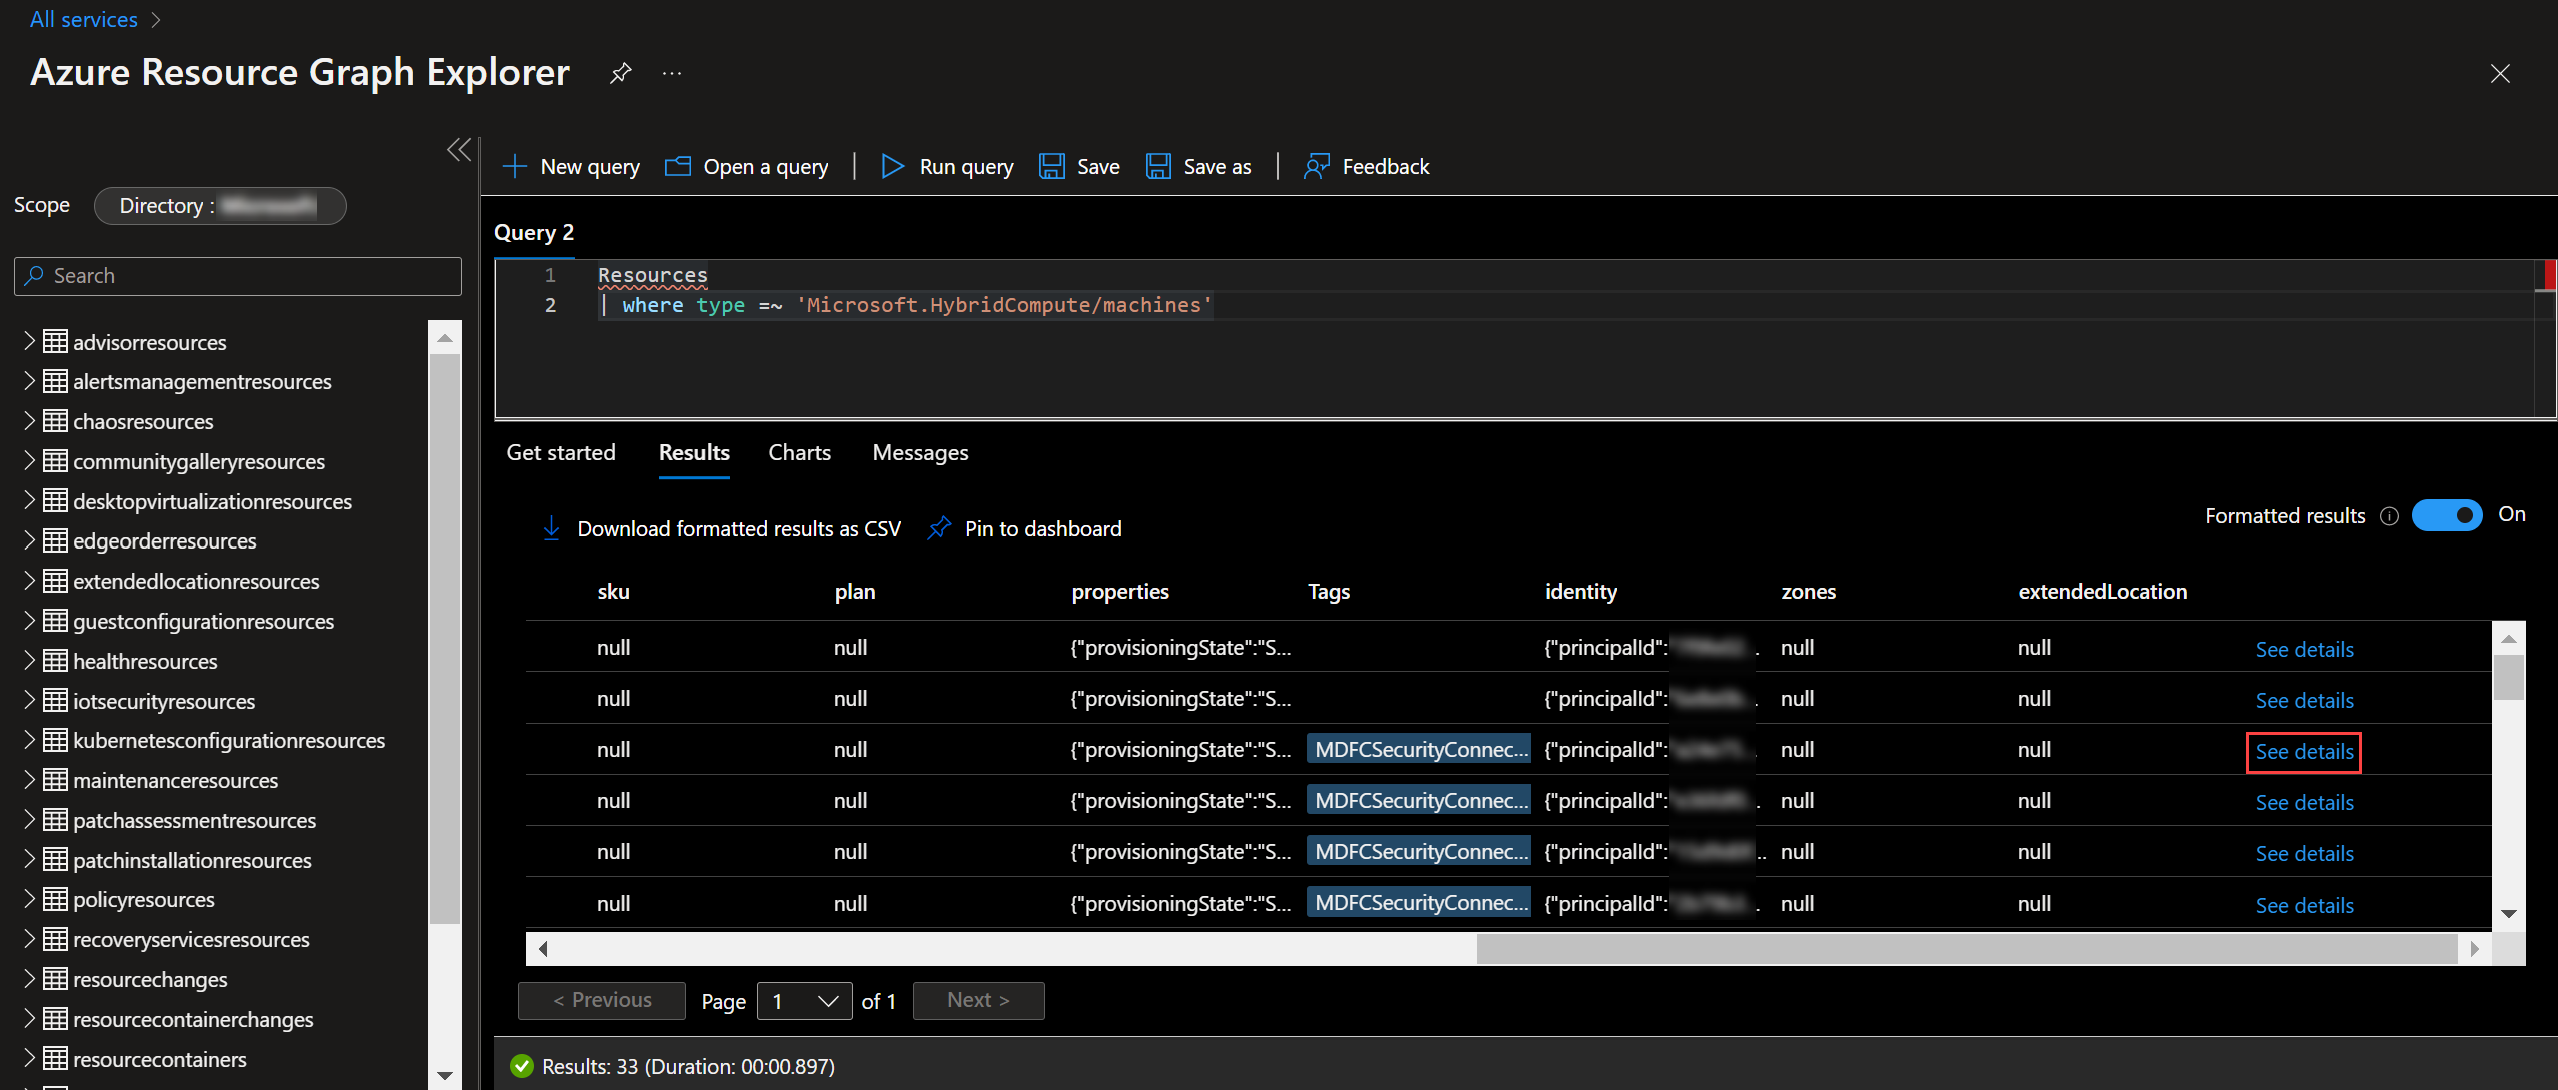Click the download CSV arrow icon
Viewport: 2558px width, 1090px height.
(x=551, y=528)
